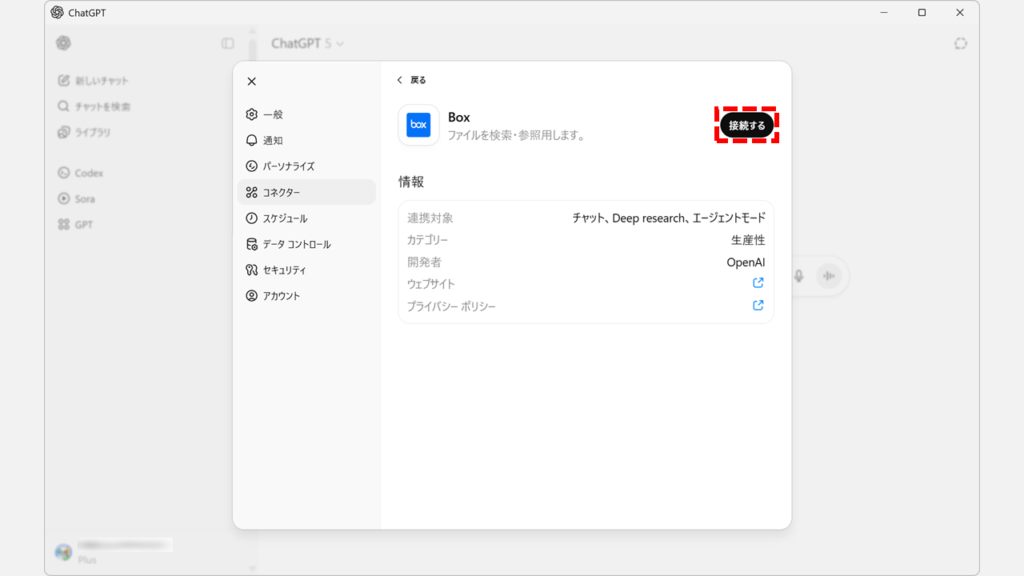Click the 生産性 category value

748,240
